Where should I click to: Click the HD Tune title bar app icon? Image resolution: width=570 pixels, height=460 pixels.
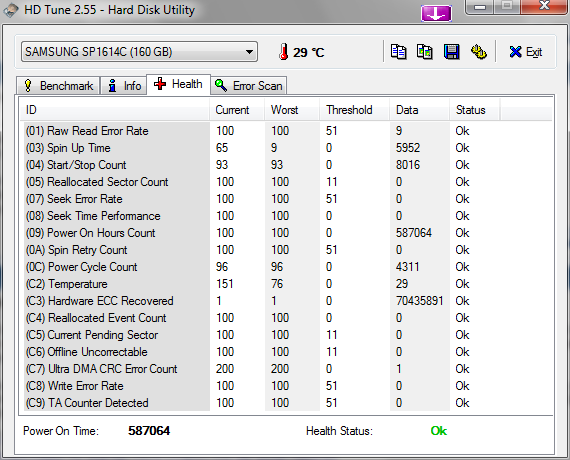click(x=11, y=10)
